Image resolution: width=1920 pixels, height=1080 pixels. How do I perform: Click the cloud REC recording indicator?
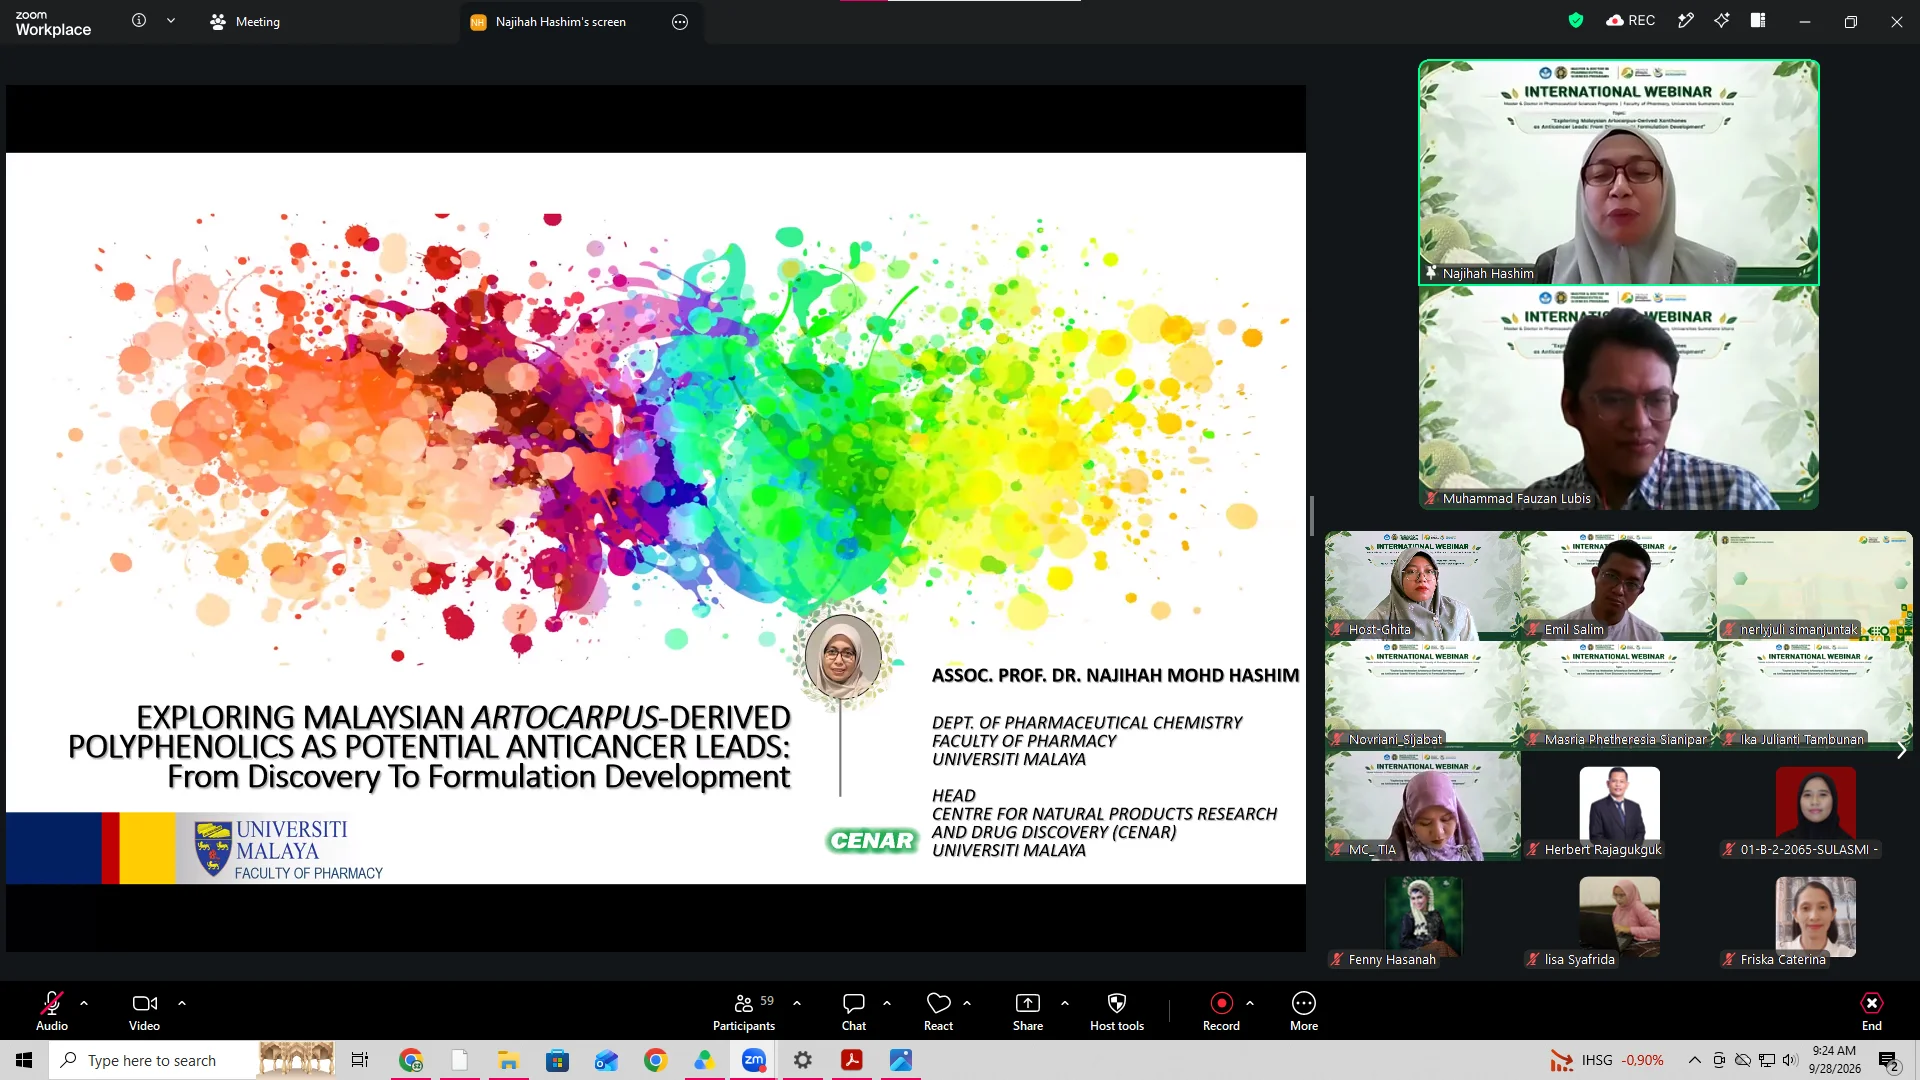(1630, 21)
